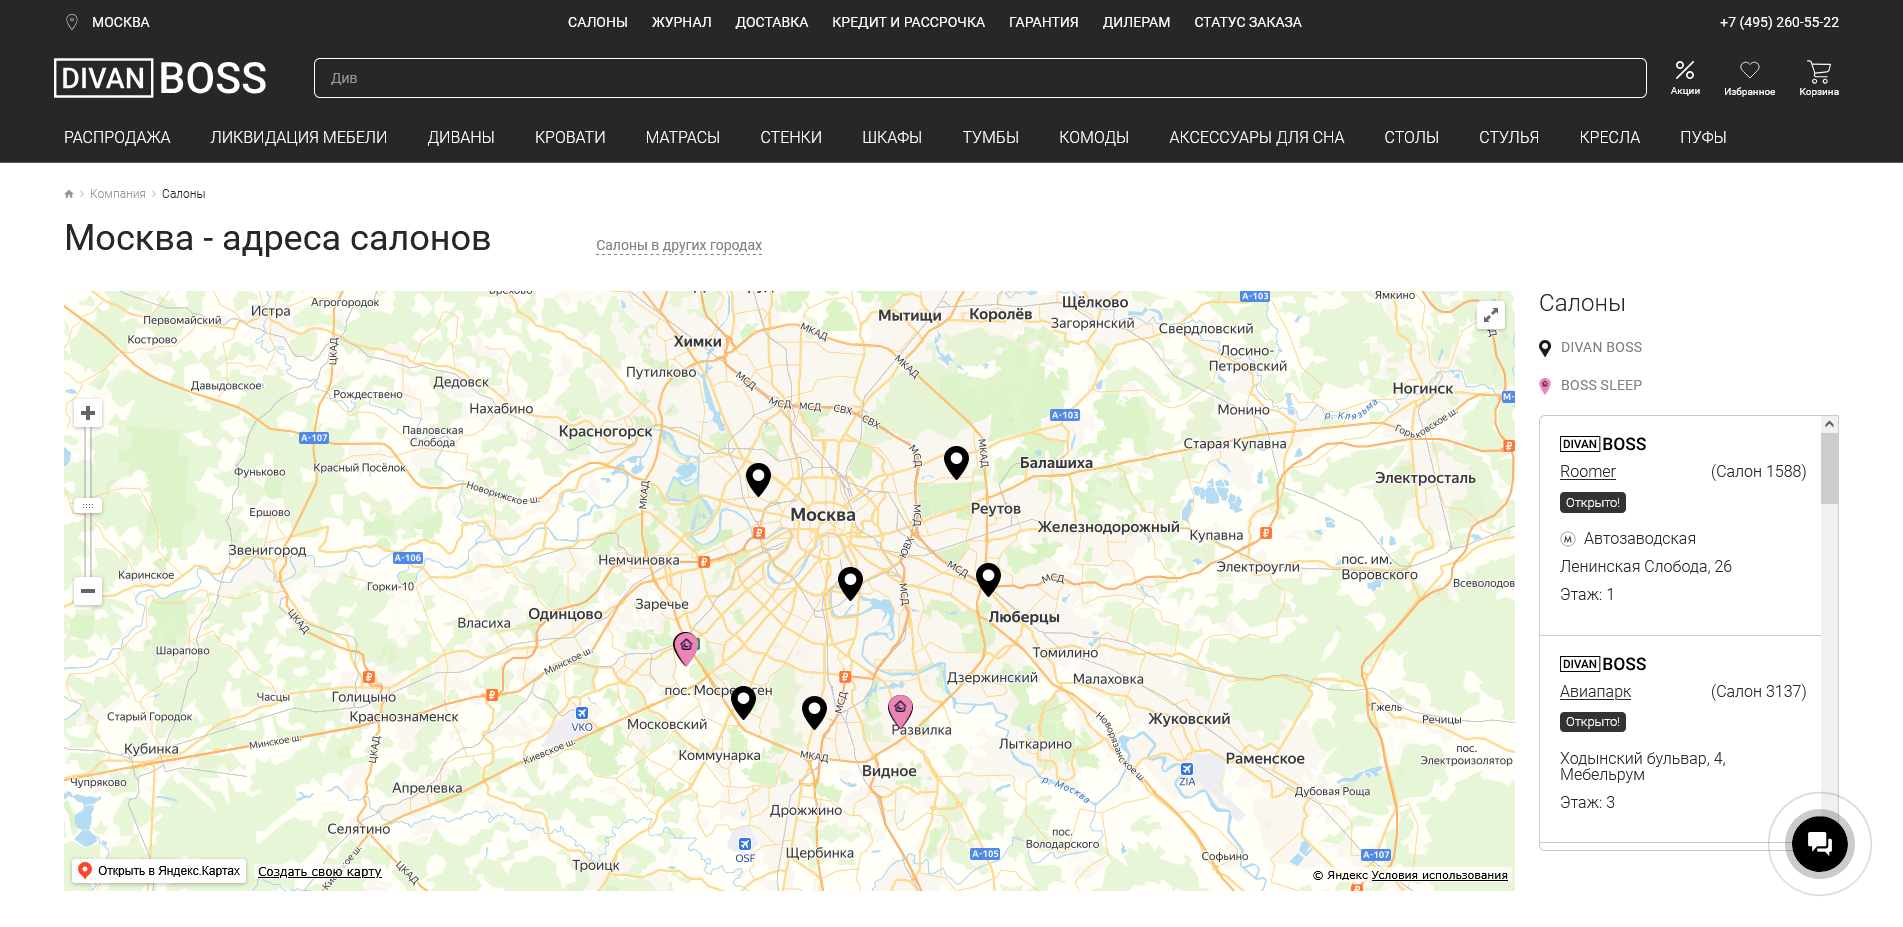The image size is (1903, 927).
Task: Open the Авиапарк salon link
Action: [x=1595, y=691]
